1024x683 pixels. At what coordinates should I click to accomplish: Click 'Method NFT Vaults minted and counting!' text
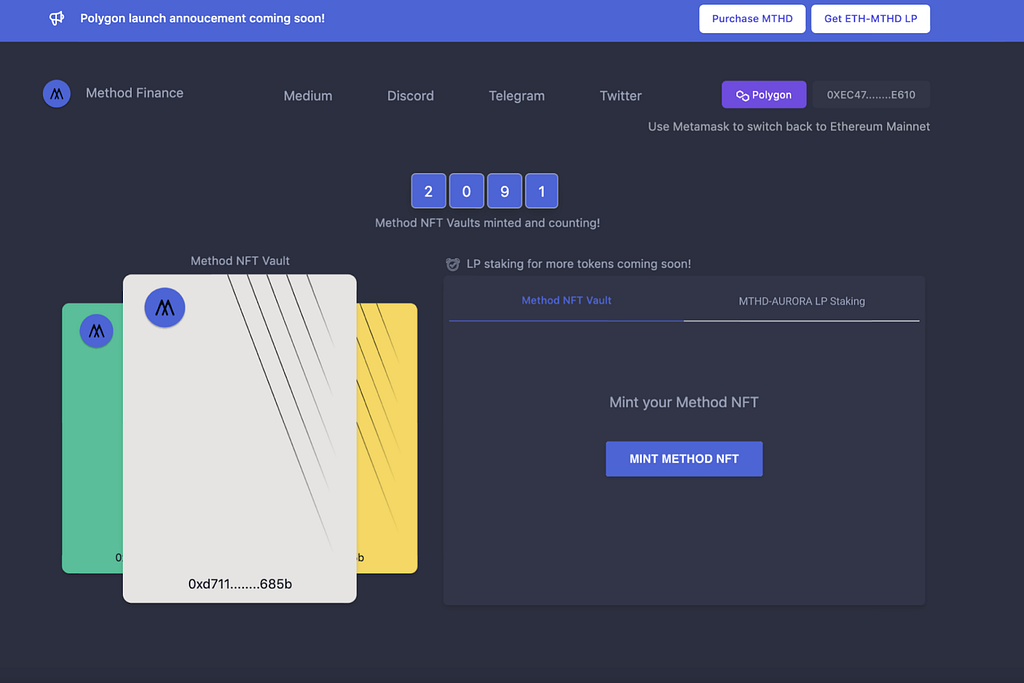coord(487,223)
